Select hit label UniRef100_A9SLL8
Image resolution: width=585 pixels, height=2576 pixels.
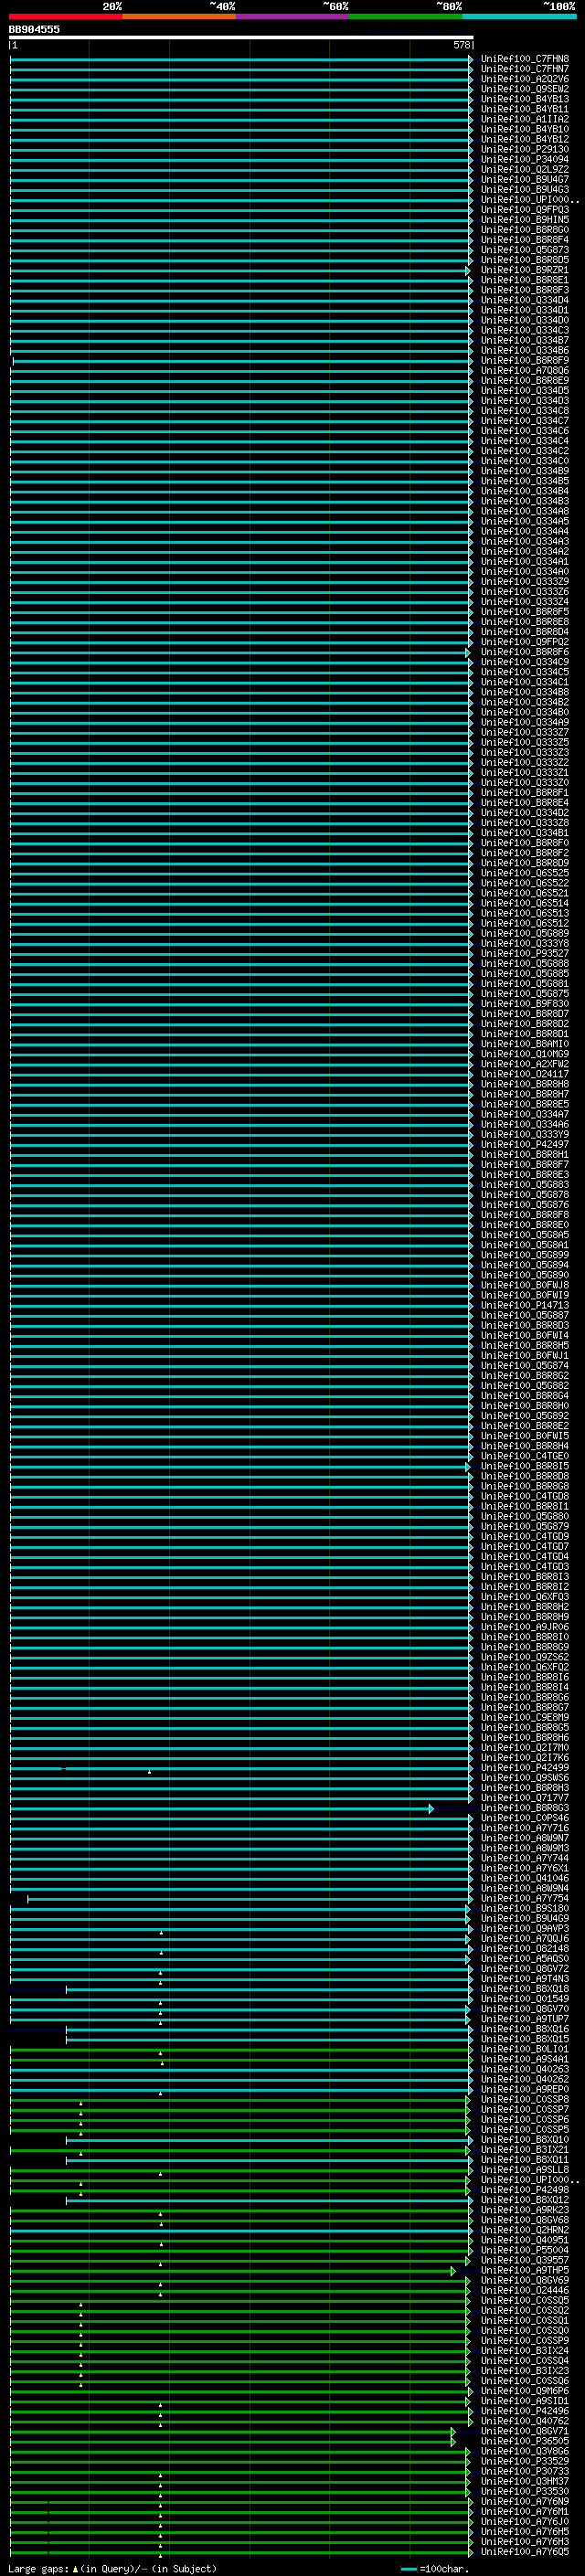(525, 2169)
